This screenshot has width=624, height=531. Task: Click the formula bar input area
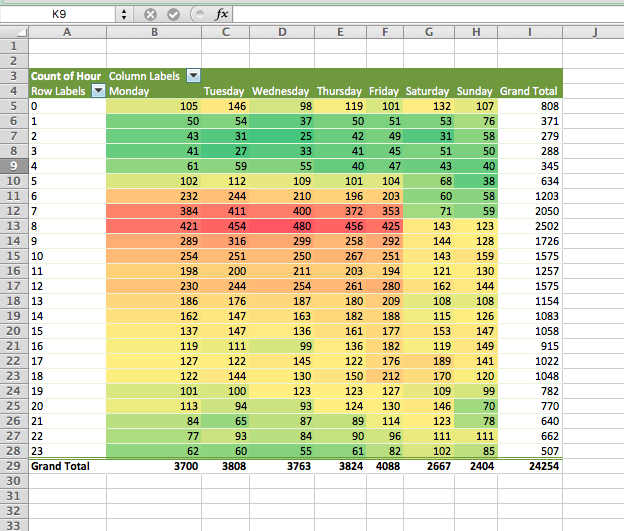[428, 14]
